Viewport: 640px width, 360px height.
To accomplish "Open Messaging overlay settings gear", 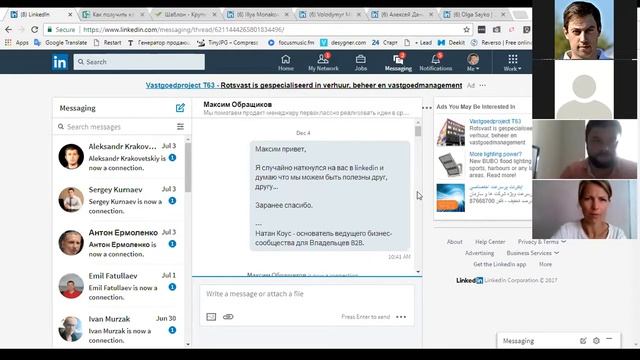I will [596, 341].
